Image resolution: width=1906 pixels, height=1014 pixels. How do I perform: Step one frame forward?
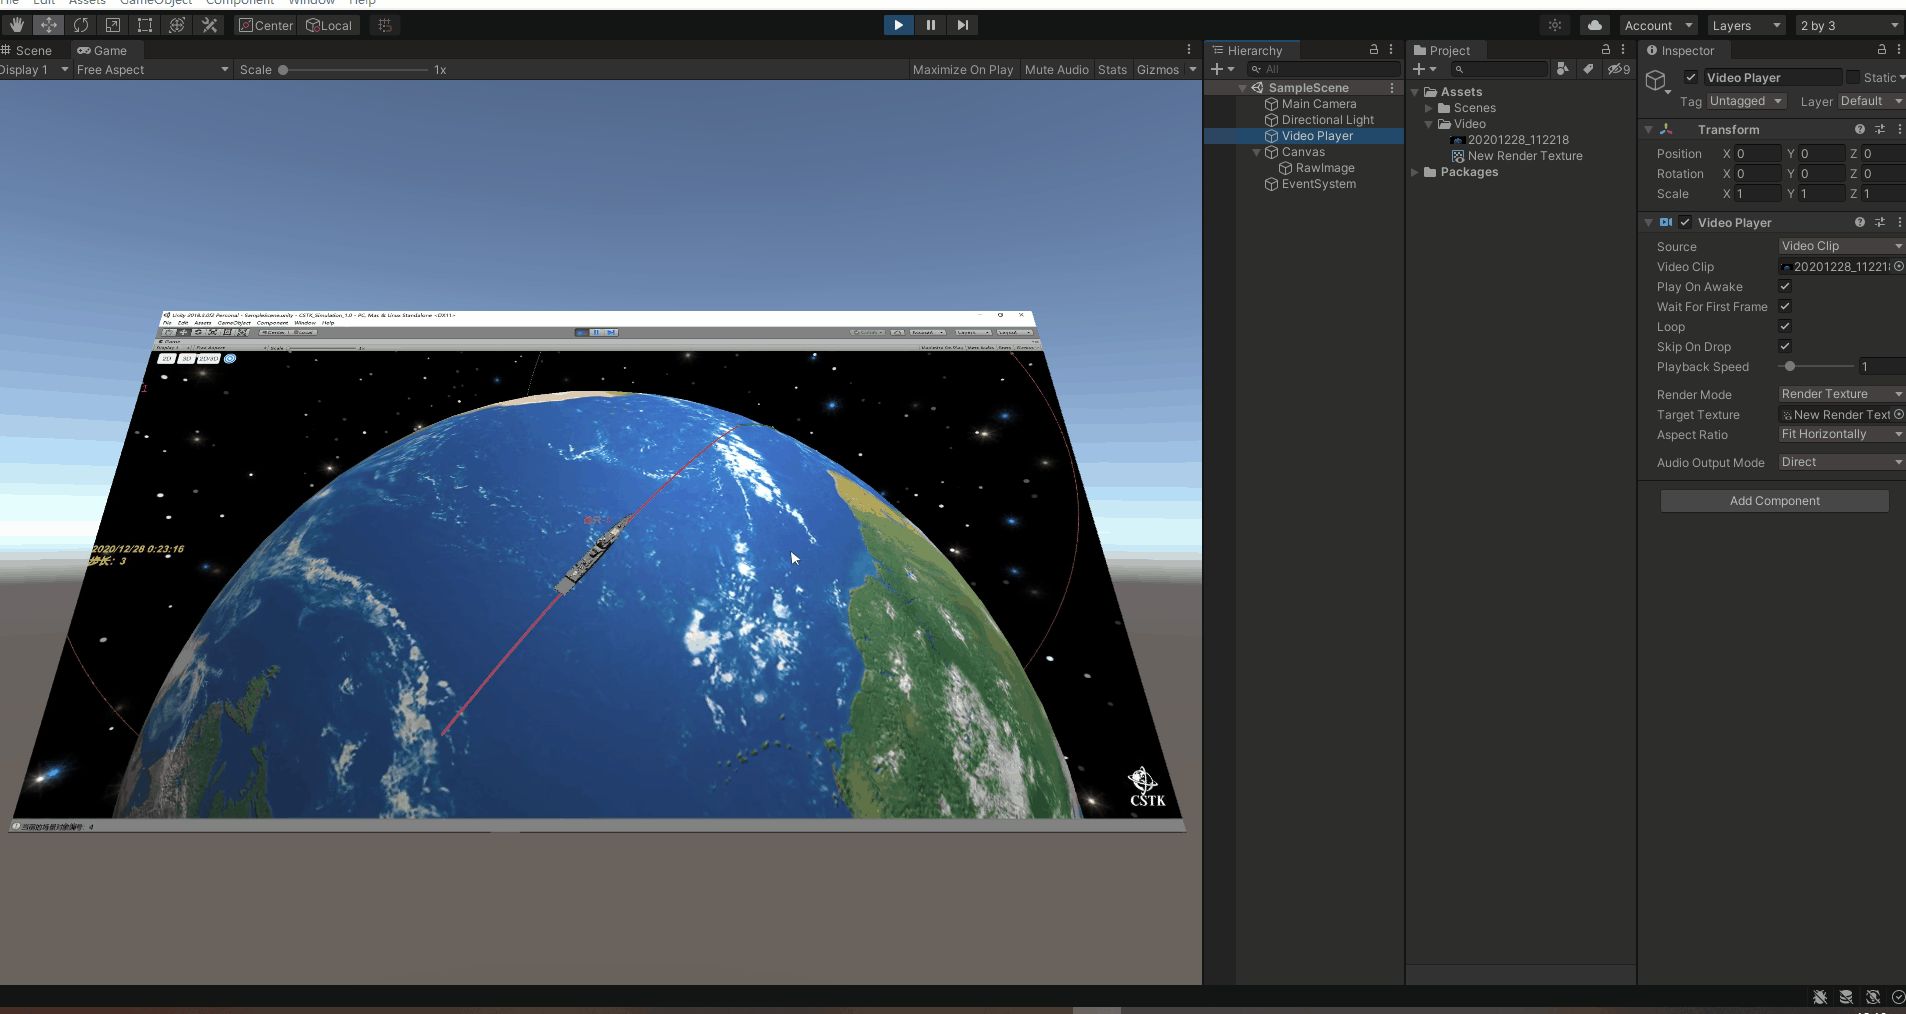coord(962,25)
